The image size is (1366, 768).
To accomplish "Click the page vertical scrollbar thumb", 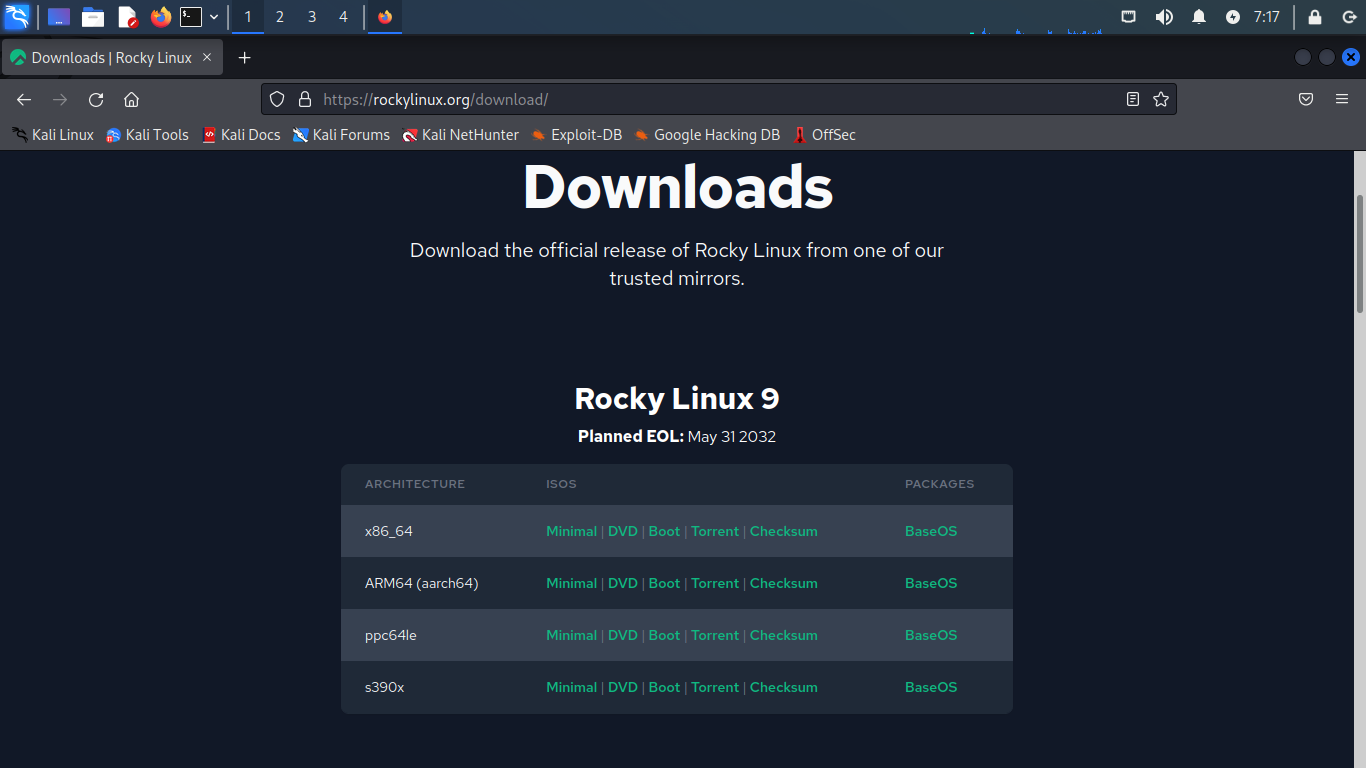I will click(1359, 254).
